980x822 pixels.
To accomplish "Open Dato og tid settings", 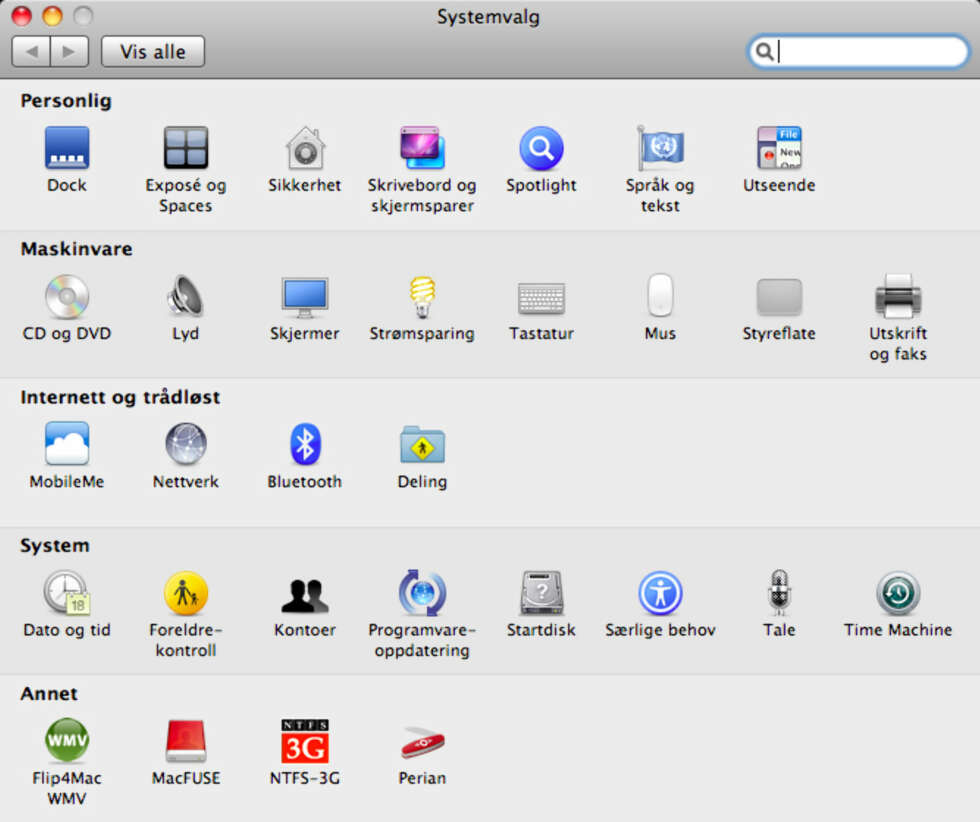I will [67, 592].
